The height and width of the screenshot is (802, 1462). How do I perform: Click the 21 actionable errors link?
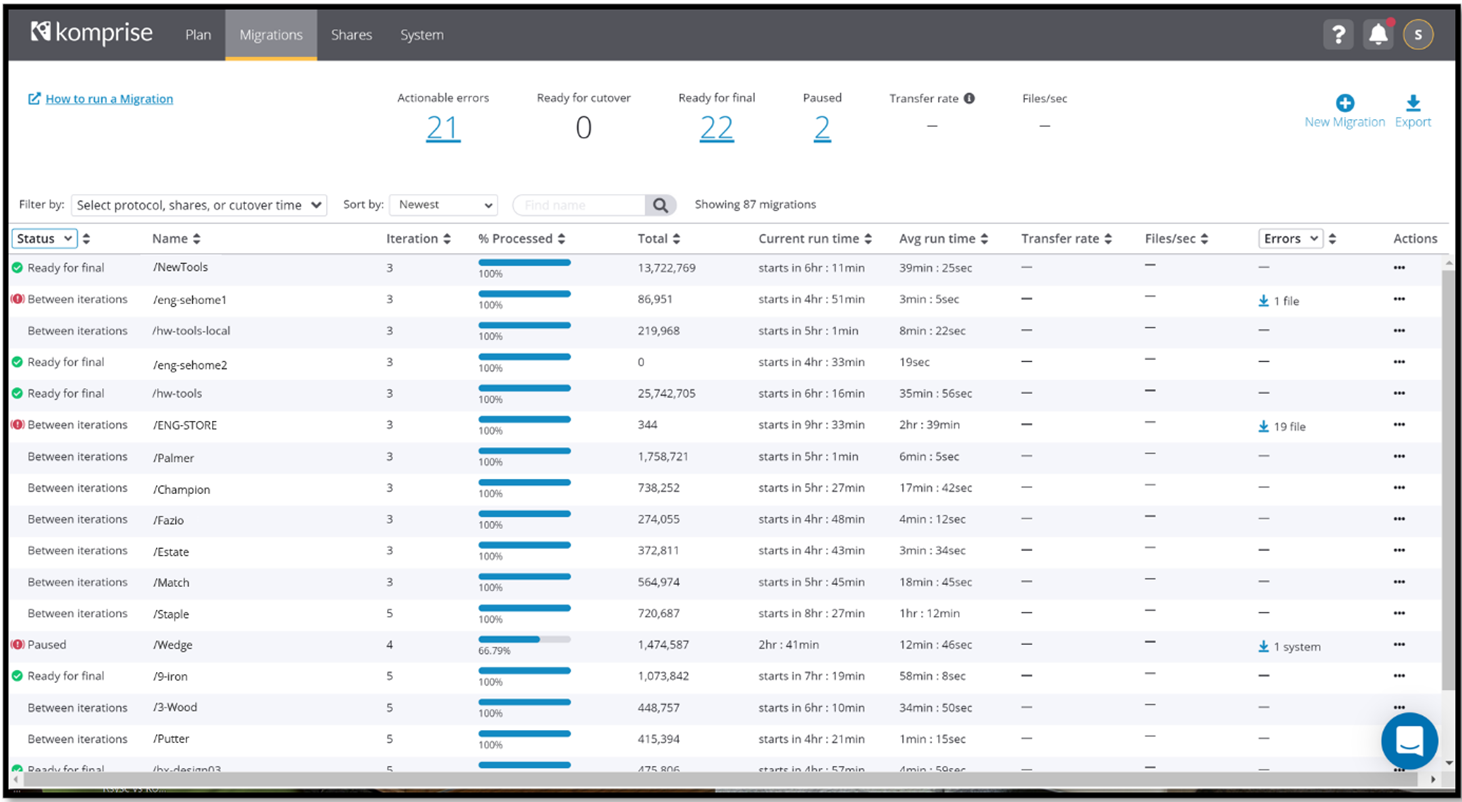click(x=443, y=127)
